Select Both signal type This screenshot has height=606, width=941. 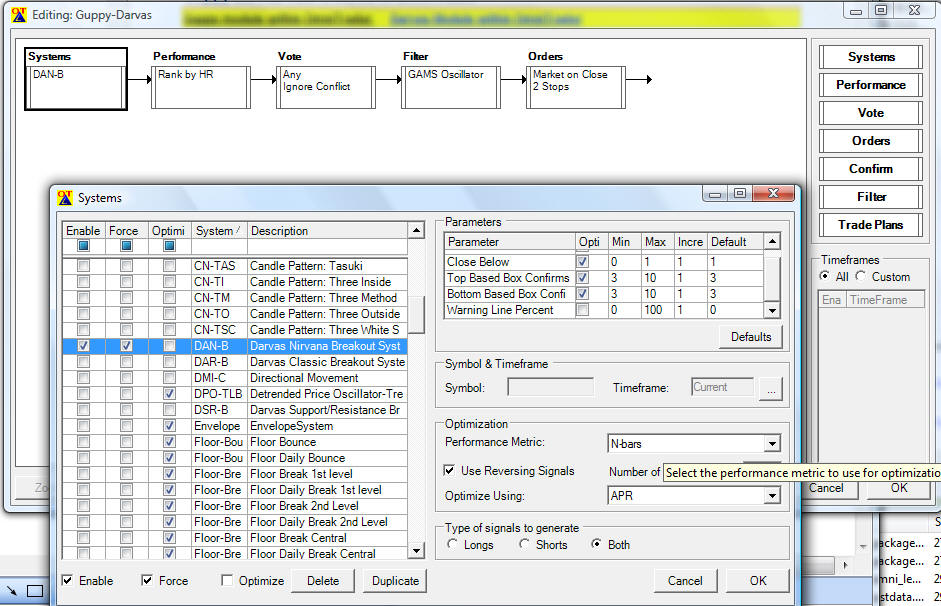click(x=596, y=544)
